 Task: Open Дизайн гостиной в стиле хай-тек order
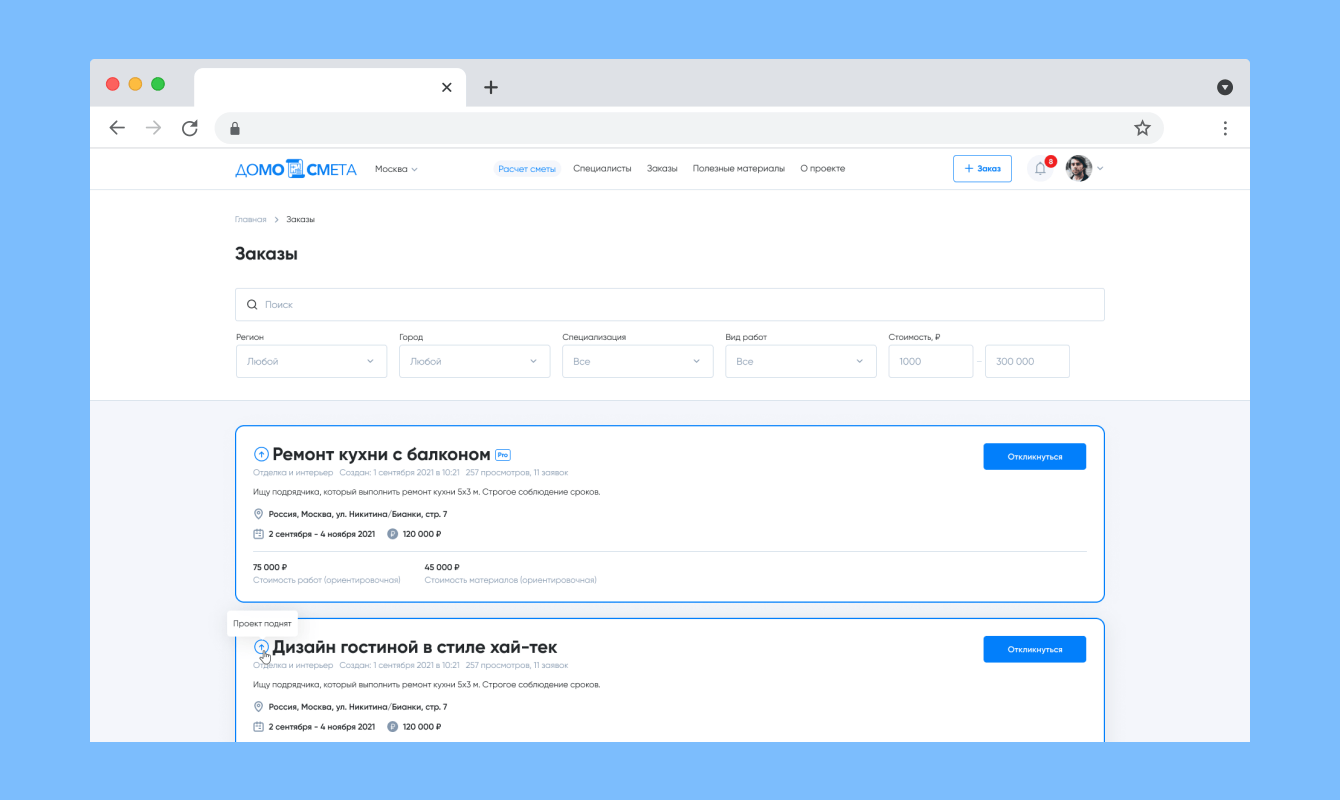pos(415,647)
